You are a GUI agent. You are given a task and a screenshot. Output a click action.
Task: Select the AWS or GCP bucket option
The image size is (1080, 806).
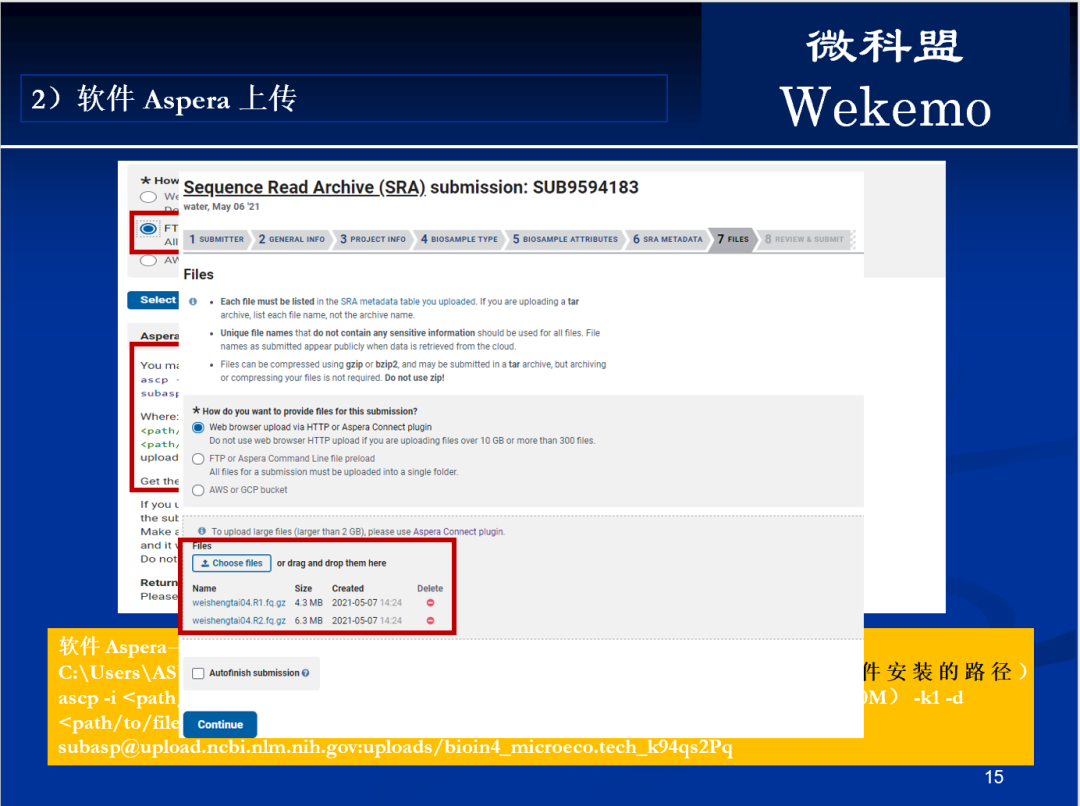(x=198, y=490)
